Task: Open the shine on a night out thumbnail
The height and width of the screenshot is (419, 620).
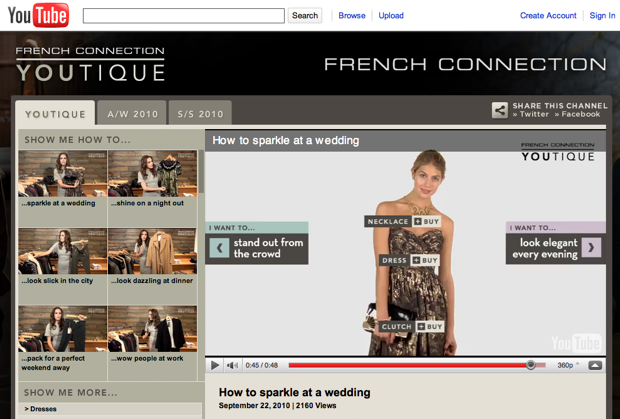Action: coord(153,174)
